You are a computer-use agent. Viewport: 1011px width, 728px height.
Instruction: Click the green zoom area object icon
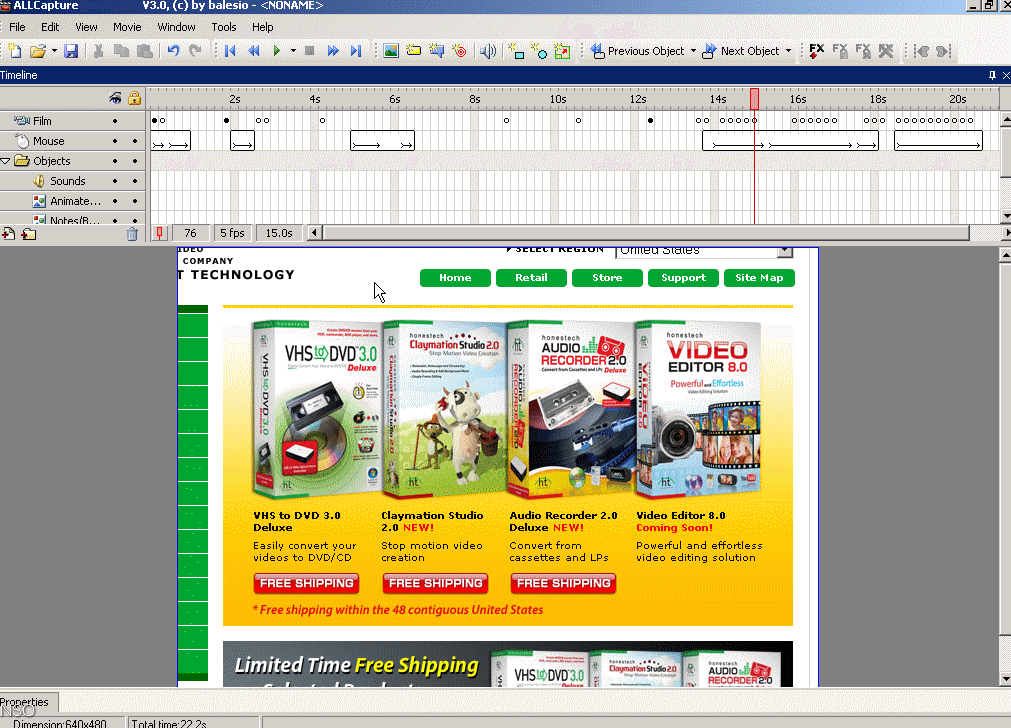562,51
